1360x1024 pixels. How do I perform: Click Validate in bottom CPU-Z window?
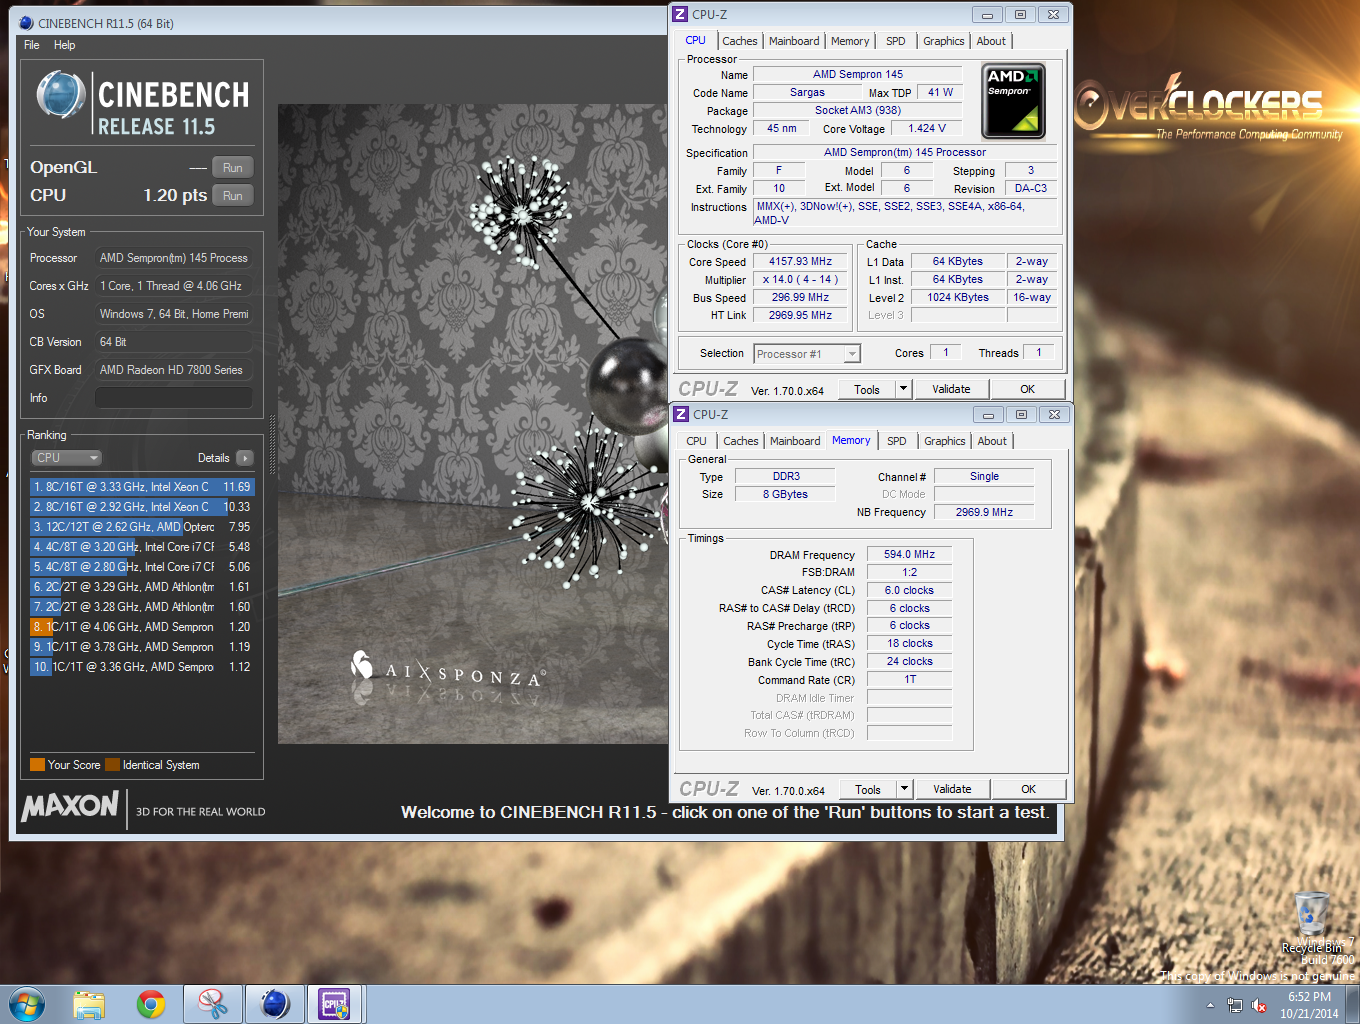coord(952,789)
